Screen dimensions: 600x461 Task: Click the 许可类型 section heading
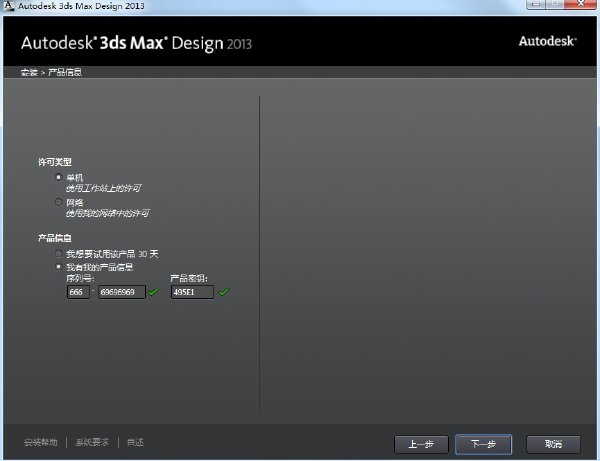point(55,162)
